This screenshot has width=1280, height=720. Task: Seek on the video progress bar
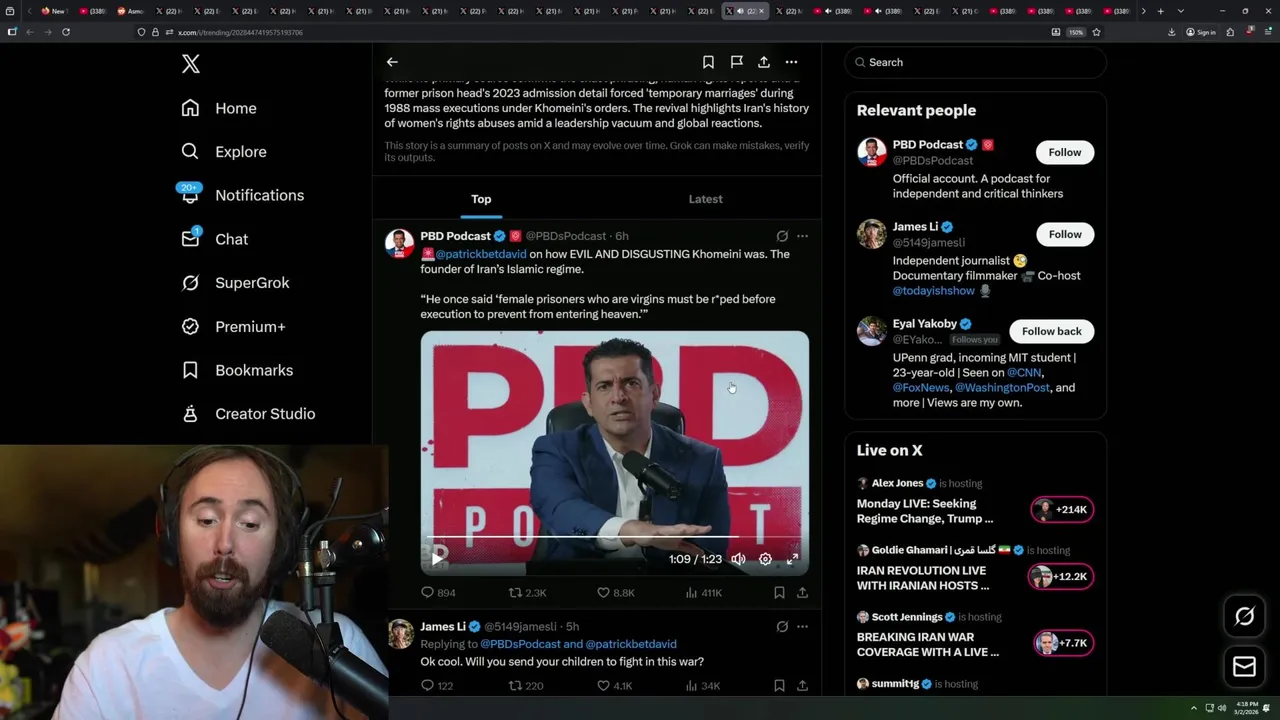(x=614, y=538)
